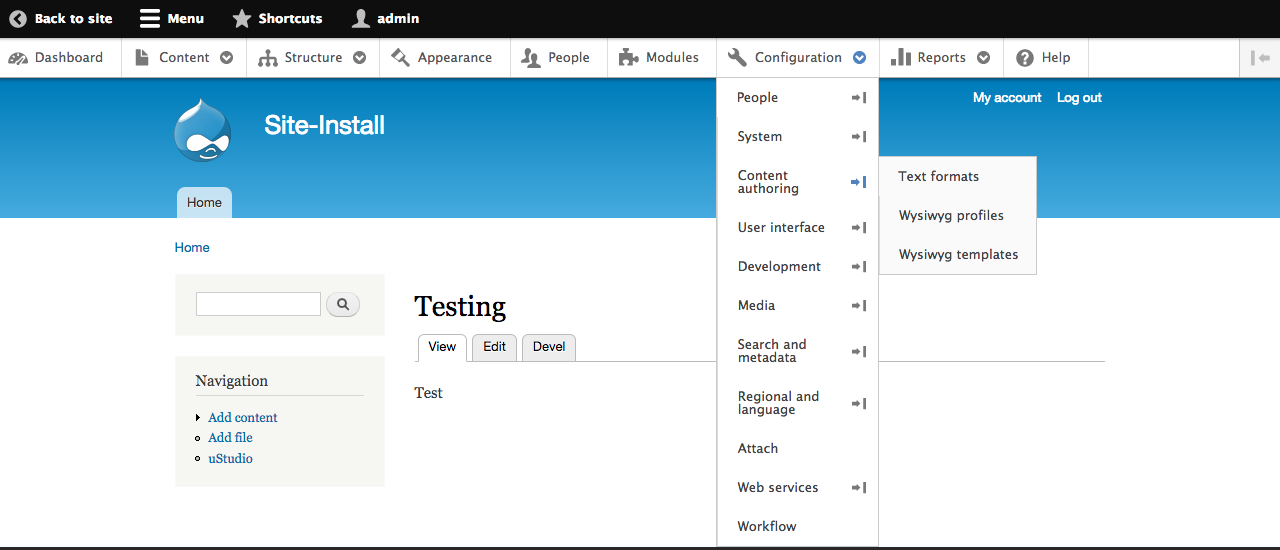Open the My account link
This screenshot has width=1280, height=550.
point(1007,98)
